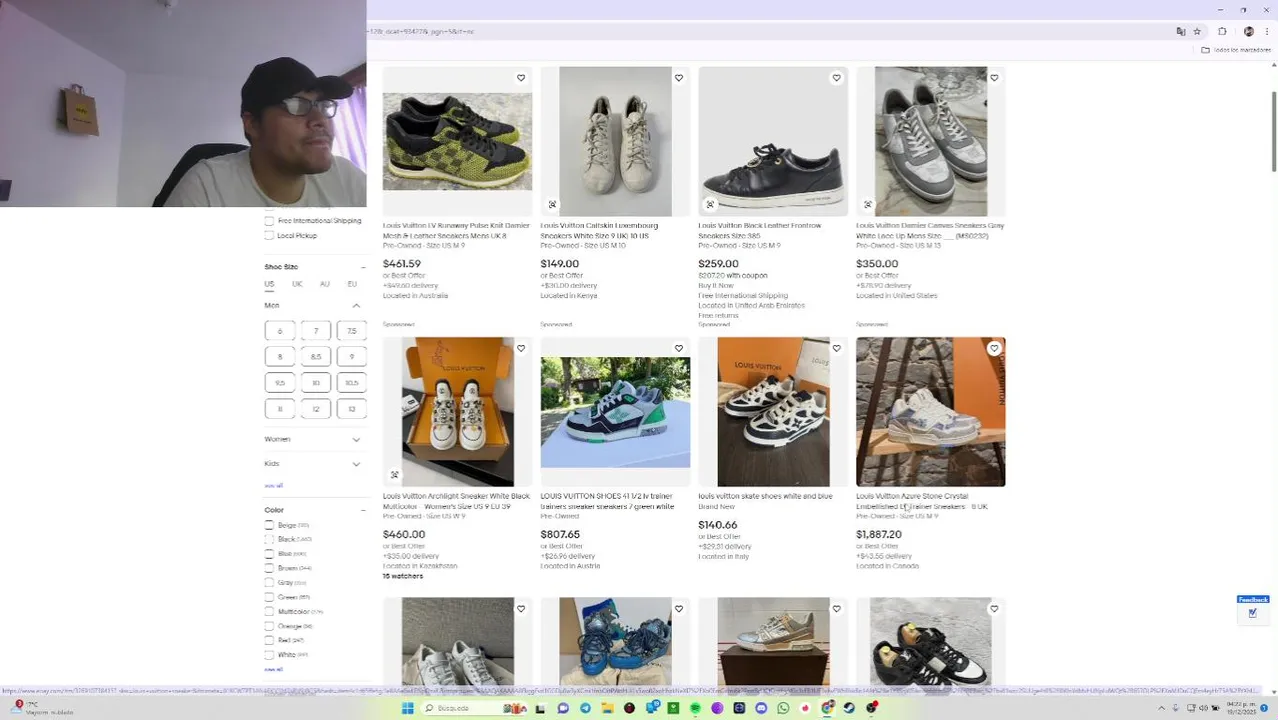1278x720 pixels.
Task: Click the image search icon on the Damier Canvas sneakers photo
Action: click(868, 205)
